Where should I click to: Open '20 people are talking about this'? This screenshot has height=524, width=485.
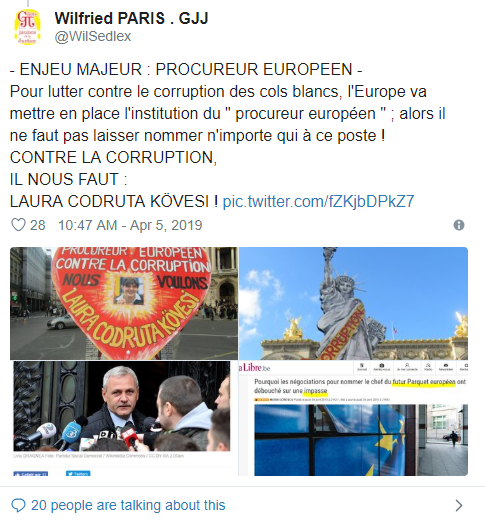(128, 505)
